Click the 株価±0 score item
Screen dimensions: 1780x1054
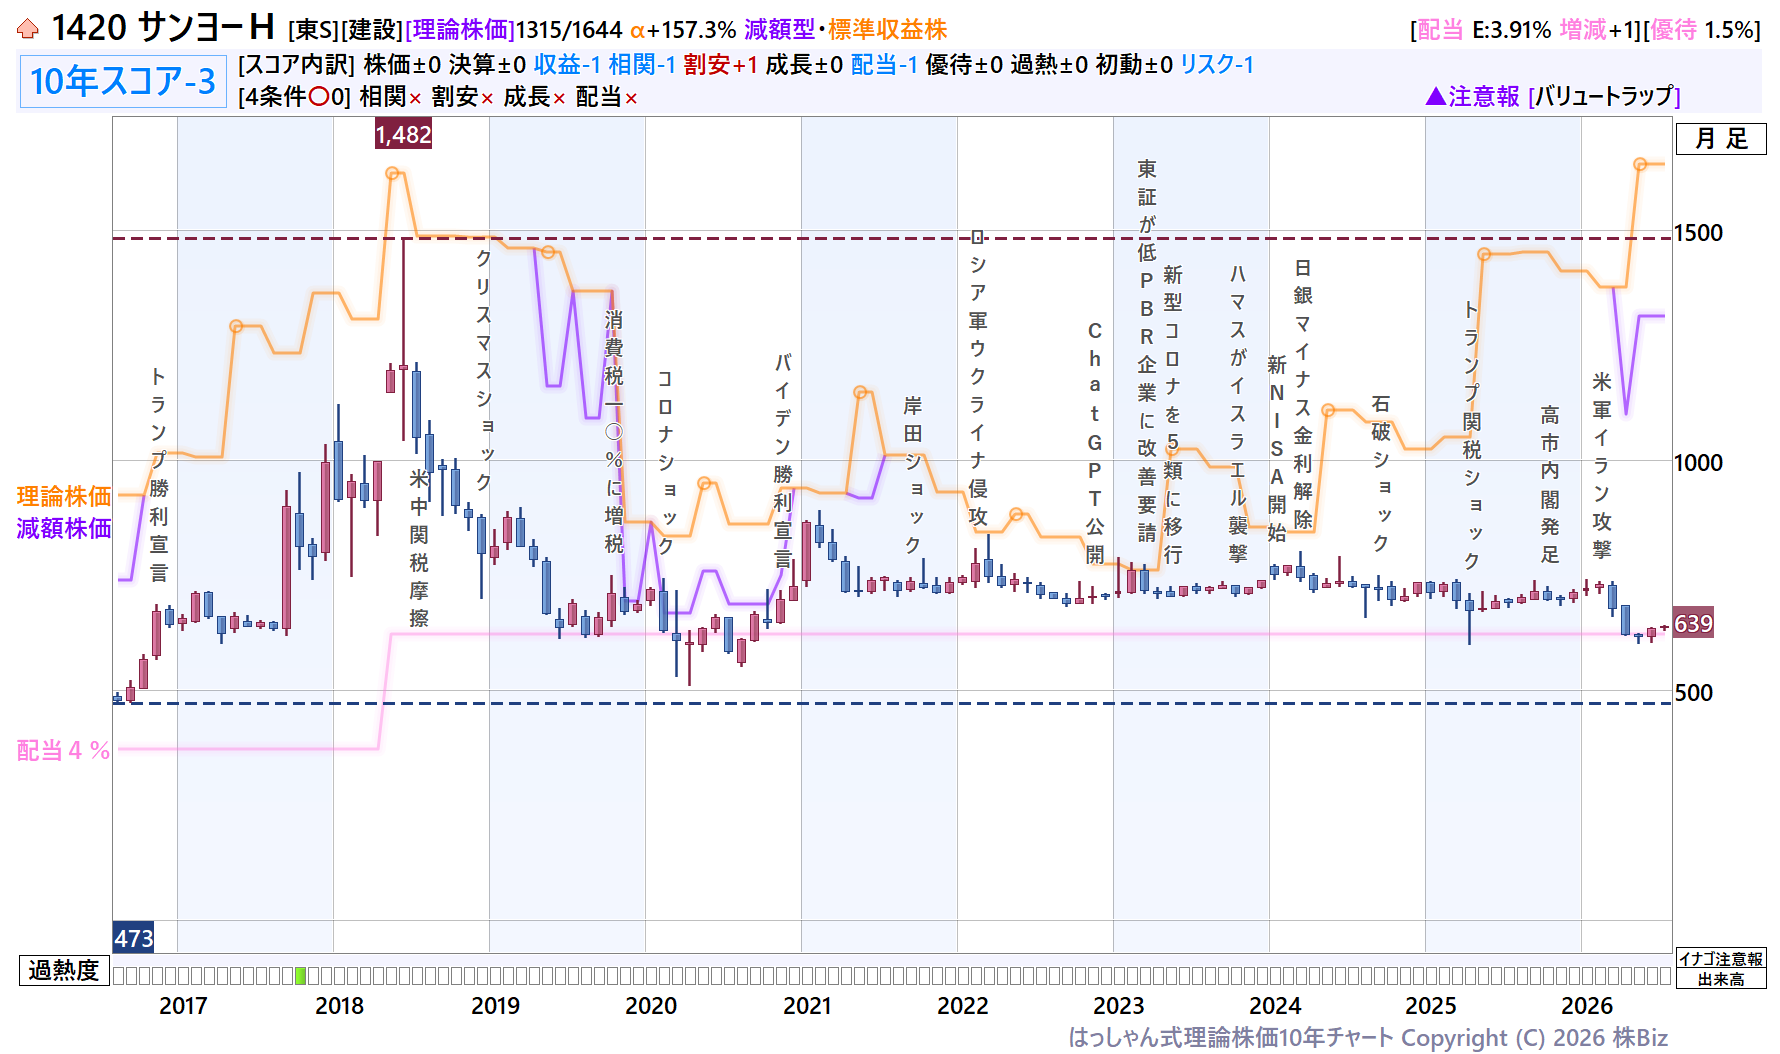click(x=402, y=65)
